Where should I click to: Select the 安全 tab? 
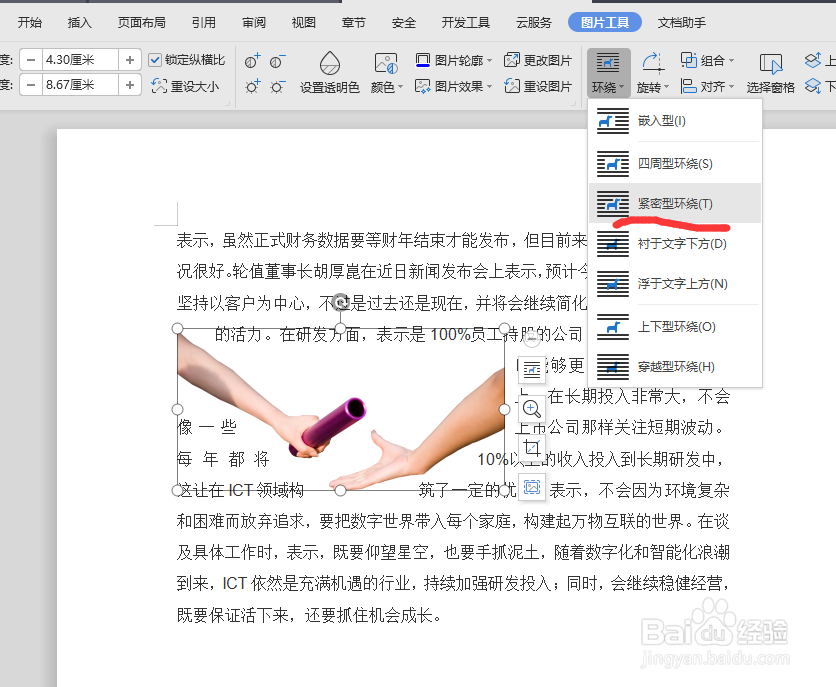[x=404, y=22]
